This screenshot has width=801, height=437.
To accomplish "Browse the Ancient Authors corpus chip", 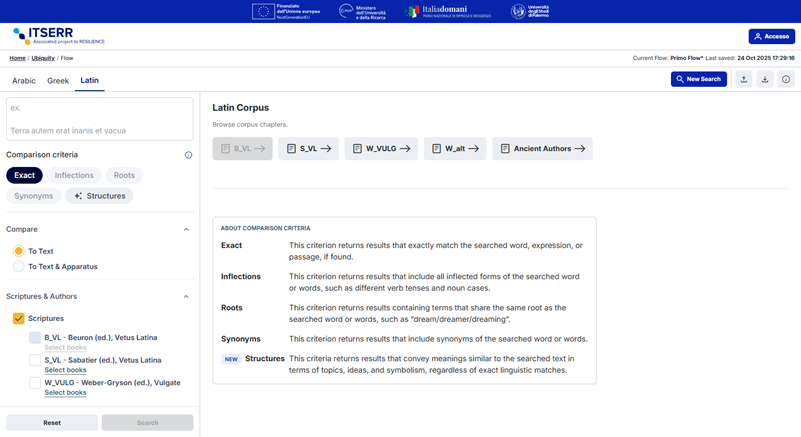I will pos(542,149).
